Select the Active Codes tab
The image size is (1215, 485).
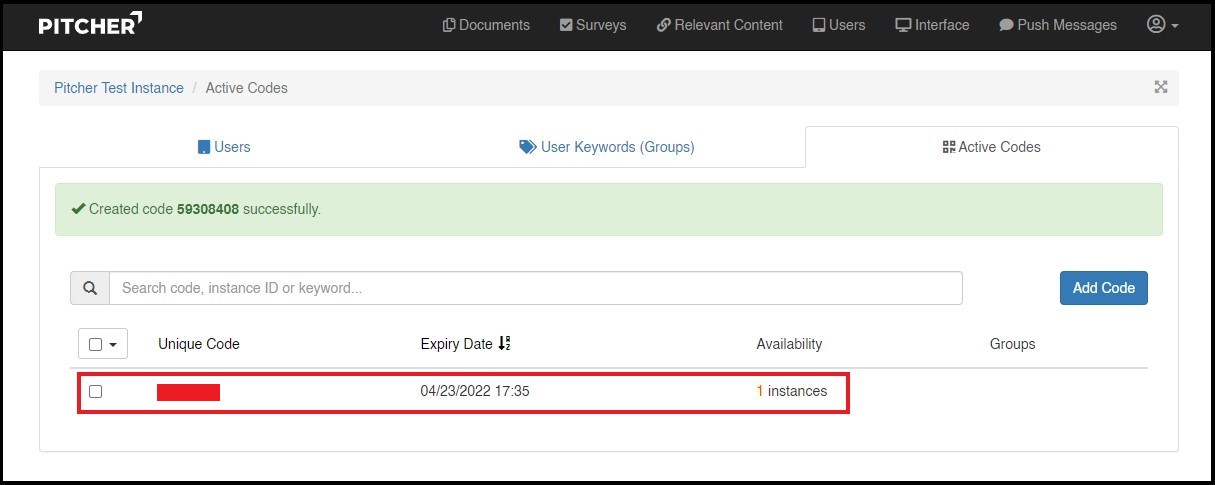coord(991,147)
